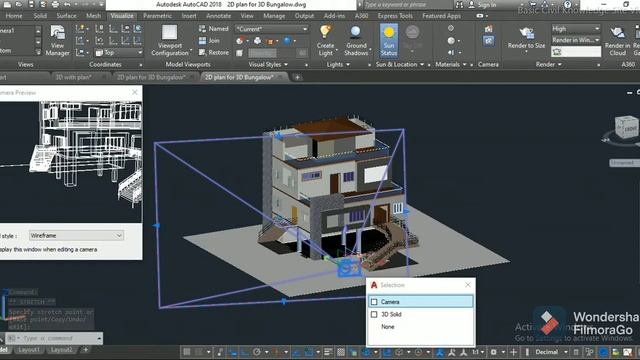Open the *Current* visual style dropdown
640x360 pixels.
pyautogui.click(x=271, y=29)
